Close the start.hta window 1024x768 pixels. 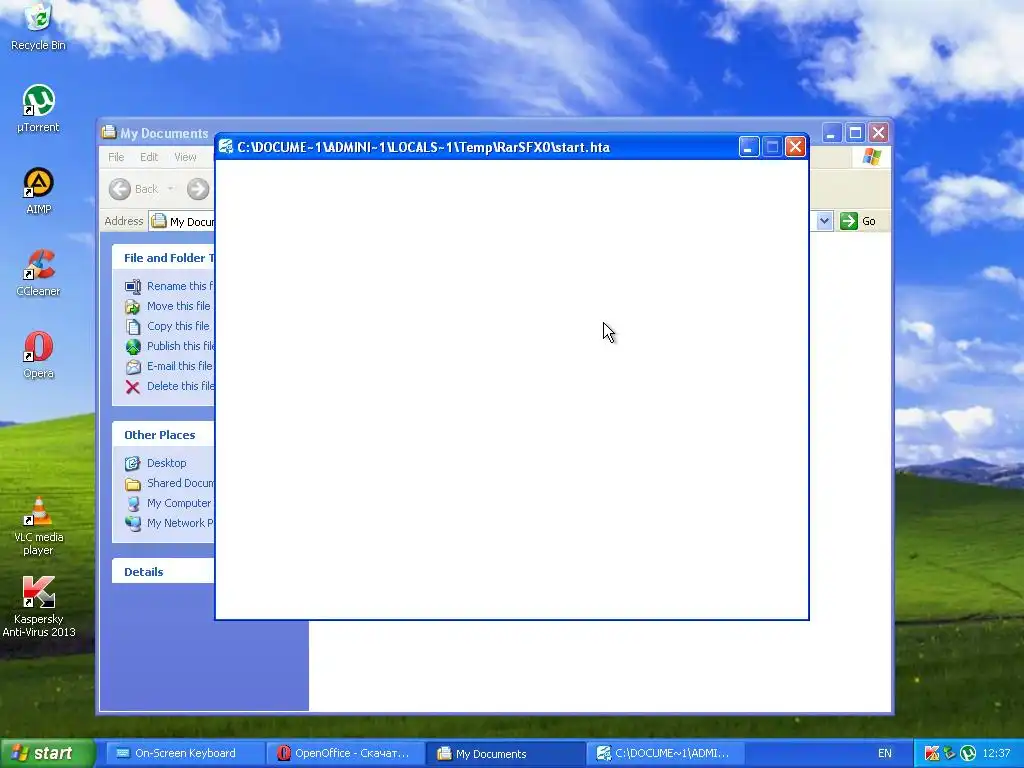(795, 147)
